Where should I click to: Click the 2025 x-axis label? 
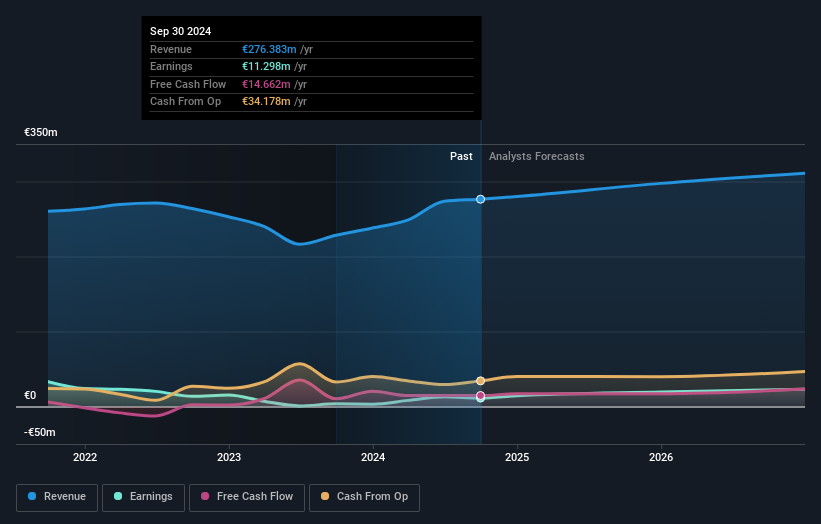coord(517,458)
